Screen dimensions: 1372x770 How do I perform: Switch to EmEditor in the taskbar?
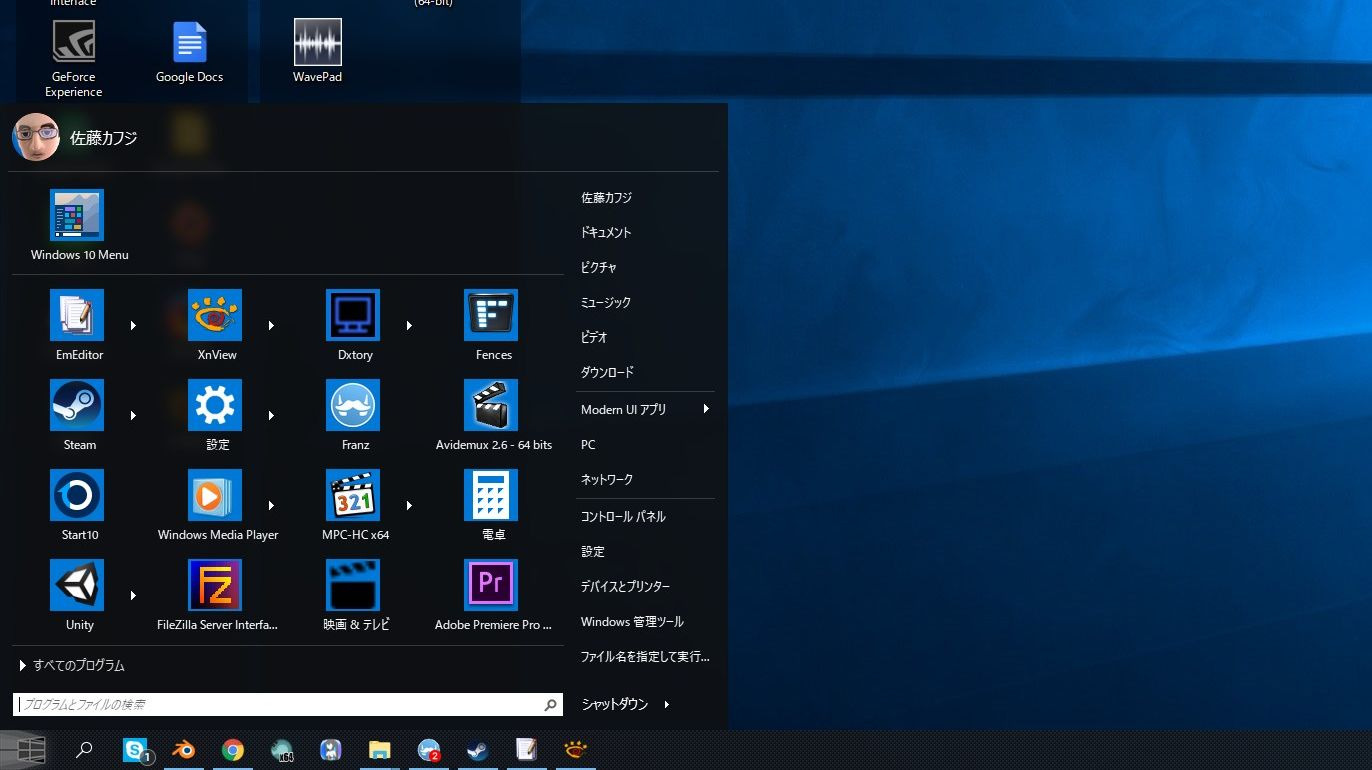pyautogui.click(x=527, y=750)
